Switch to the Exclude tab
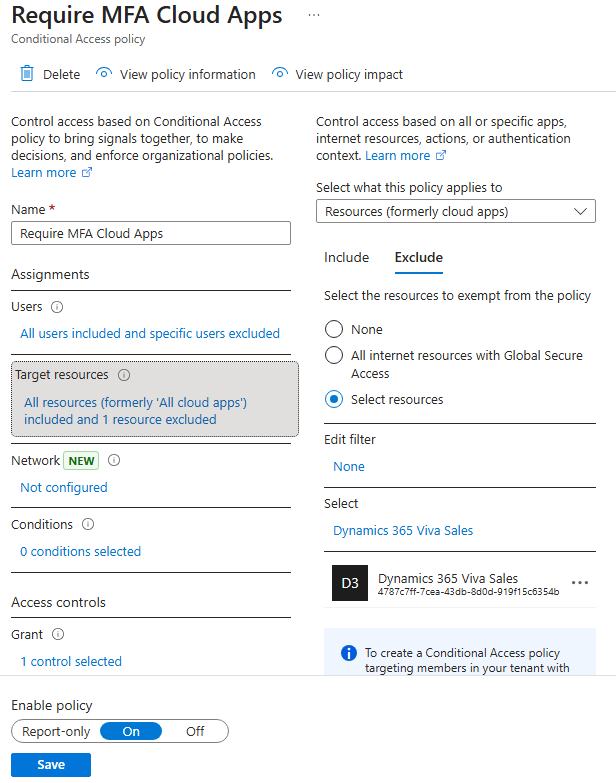Screen dimensions: 616x783 coord(419,257)
